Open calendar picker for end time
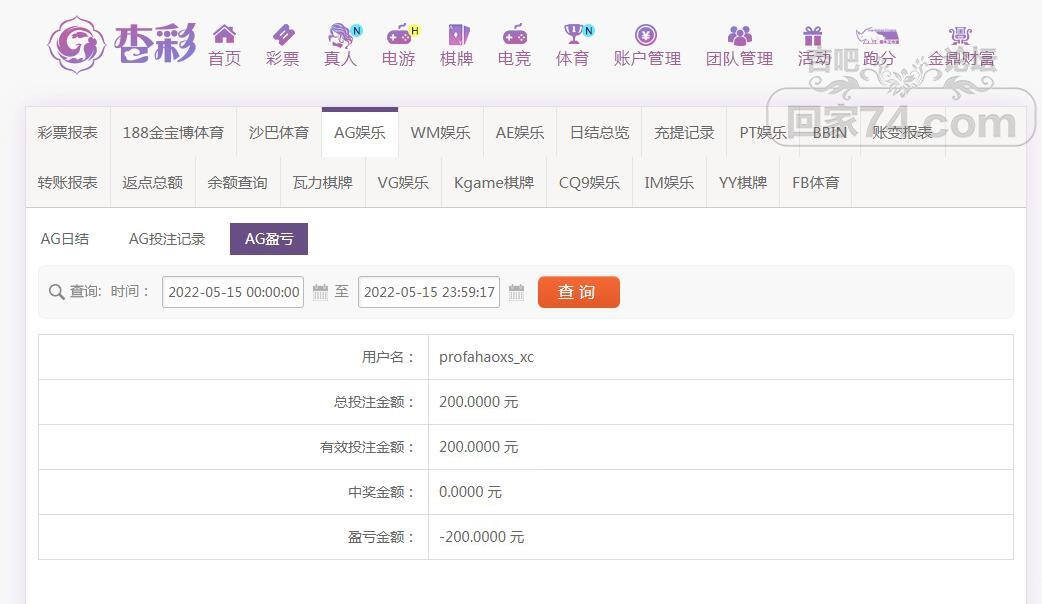Viewport: 1042px width, 604px height. click(x=516, y=292)
